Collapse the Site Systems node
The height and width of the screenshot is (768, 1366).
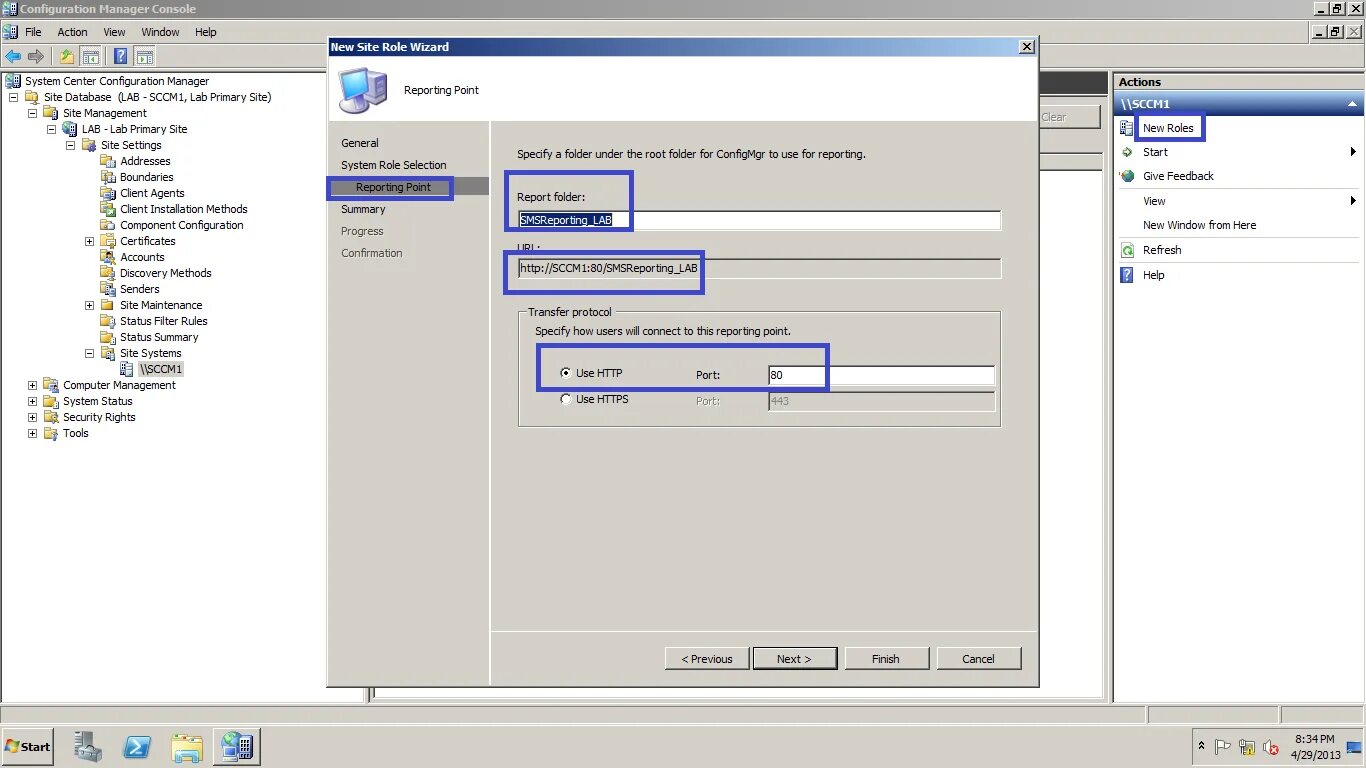(89, 353)
